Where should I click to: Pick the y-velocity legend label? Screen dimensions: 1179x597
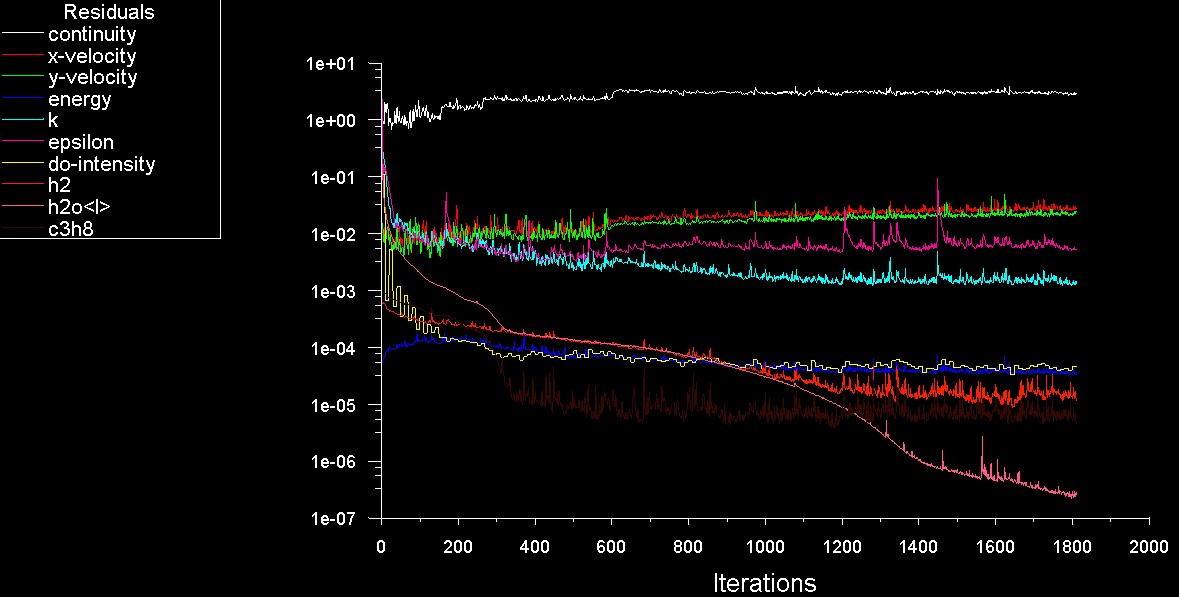click(x=93, y=78)
